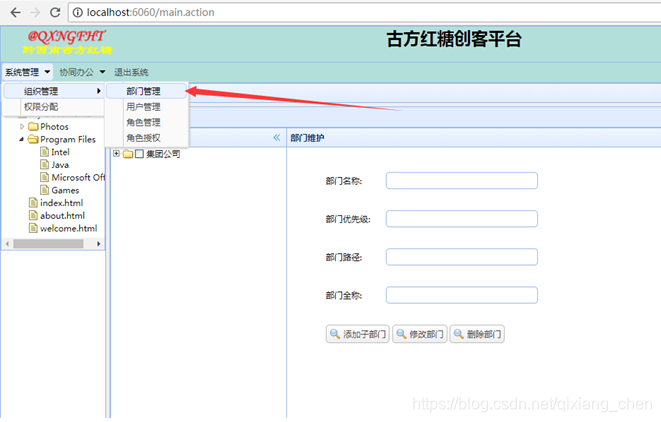Open the 协同办公 dropdown menu
The height and width of the screenshot is (422, 661).
click(x=82, y=72)
